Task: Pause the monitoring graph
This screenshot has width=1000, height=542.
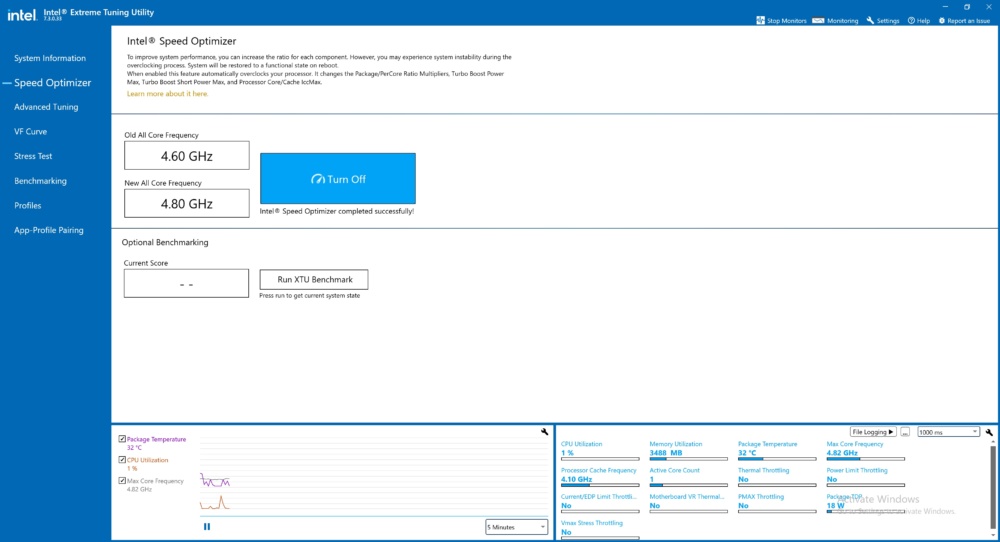Action: tap(207, 527)
